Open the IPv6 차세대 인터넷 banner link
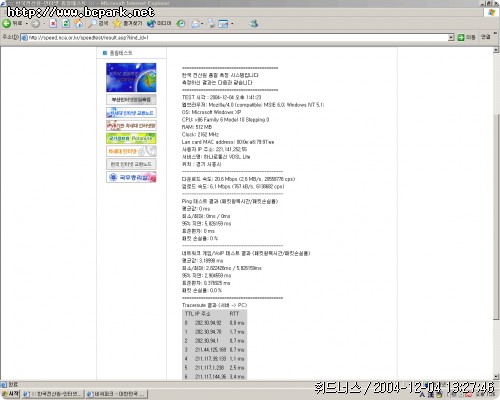500x400 pixels. tap(131, 126)
